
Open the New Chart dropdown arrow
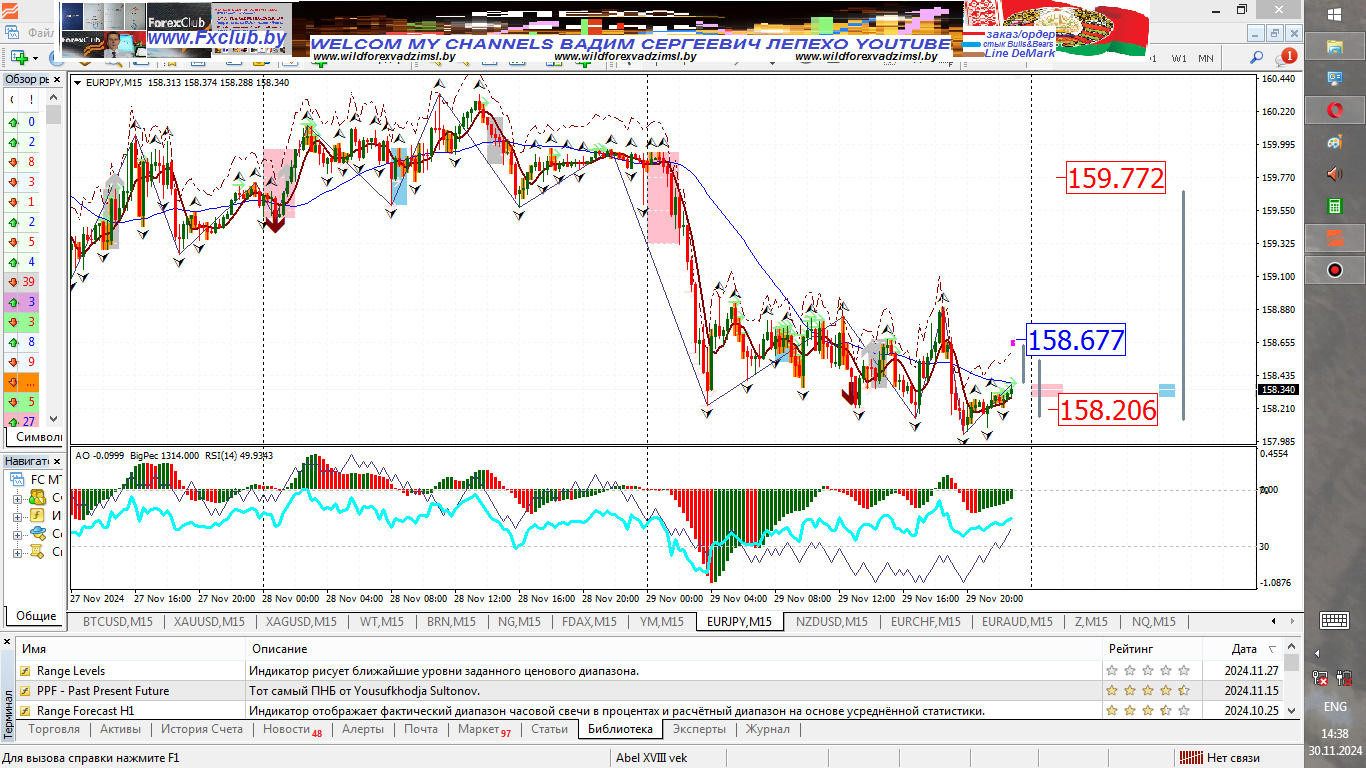coord(35,58)
